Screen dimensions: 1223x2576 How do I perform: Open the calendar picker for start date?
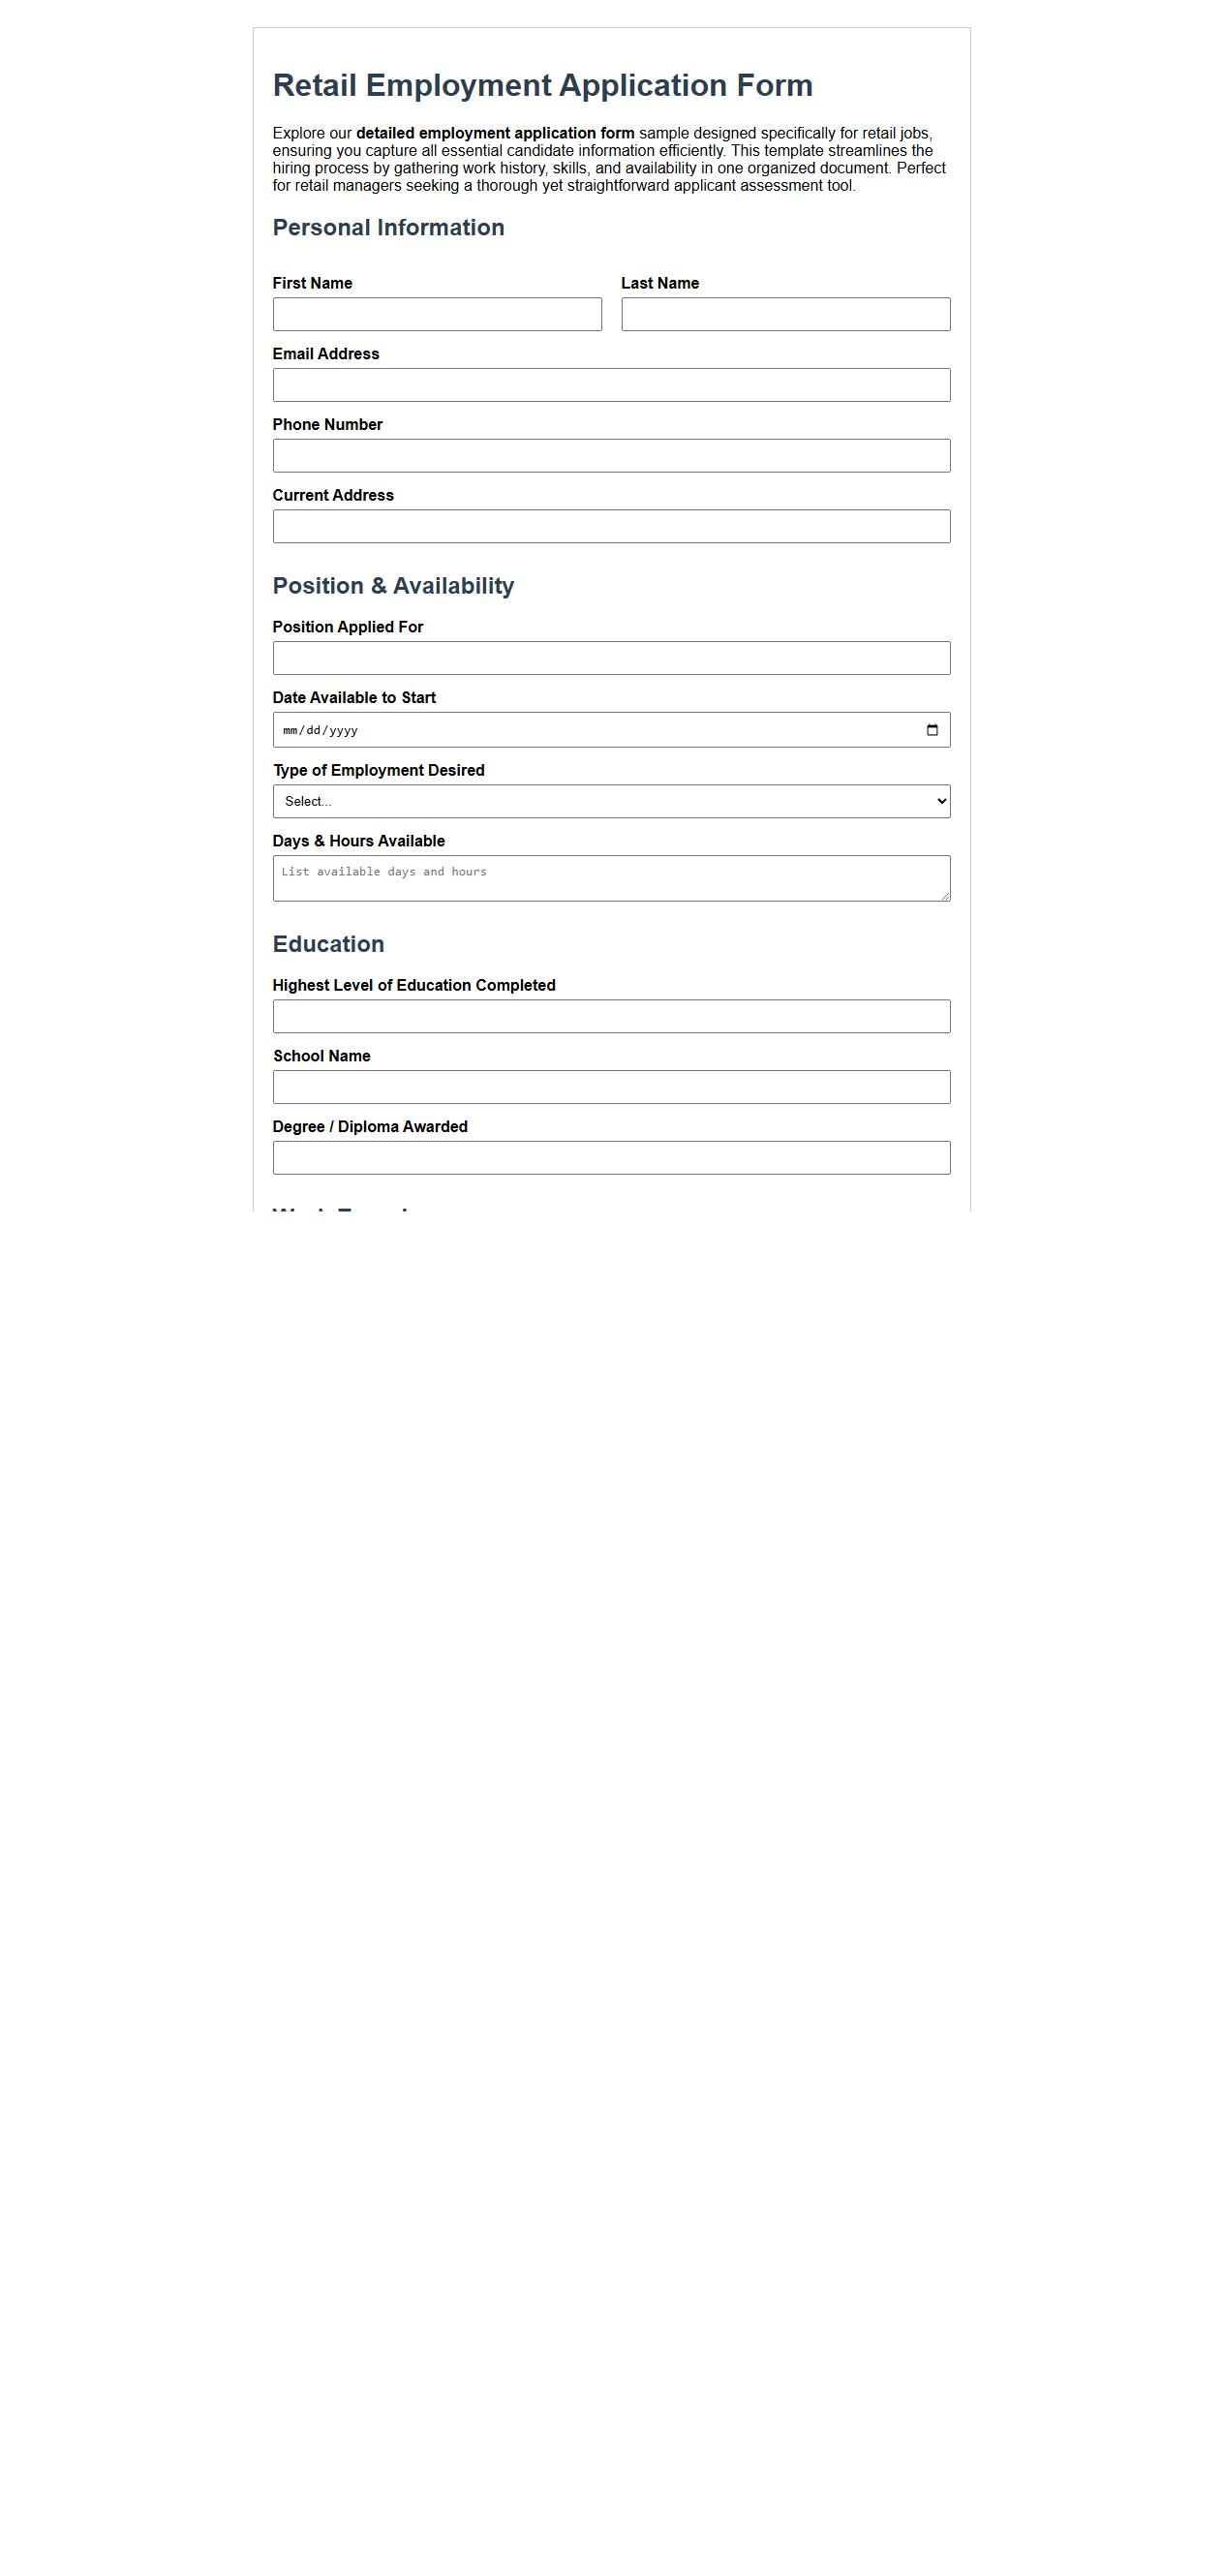[932, 729]
